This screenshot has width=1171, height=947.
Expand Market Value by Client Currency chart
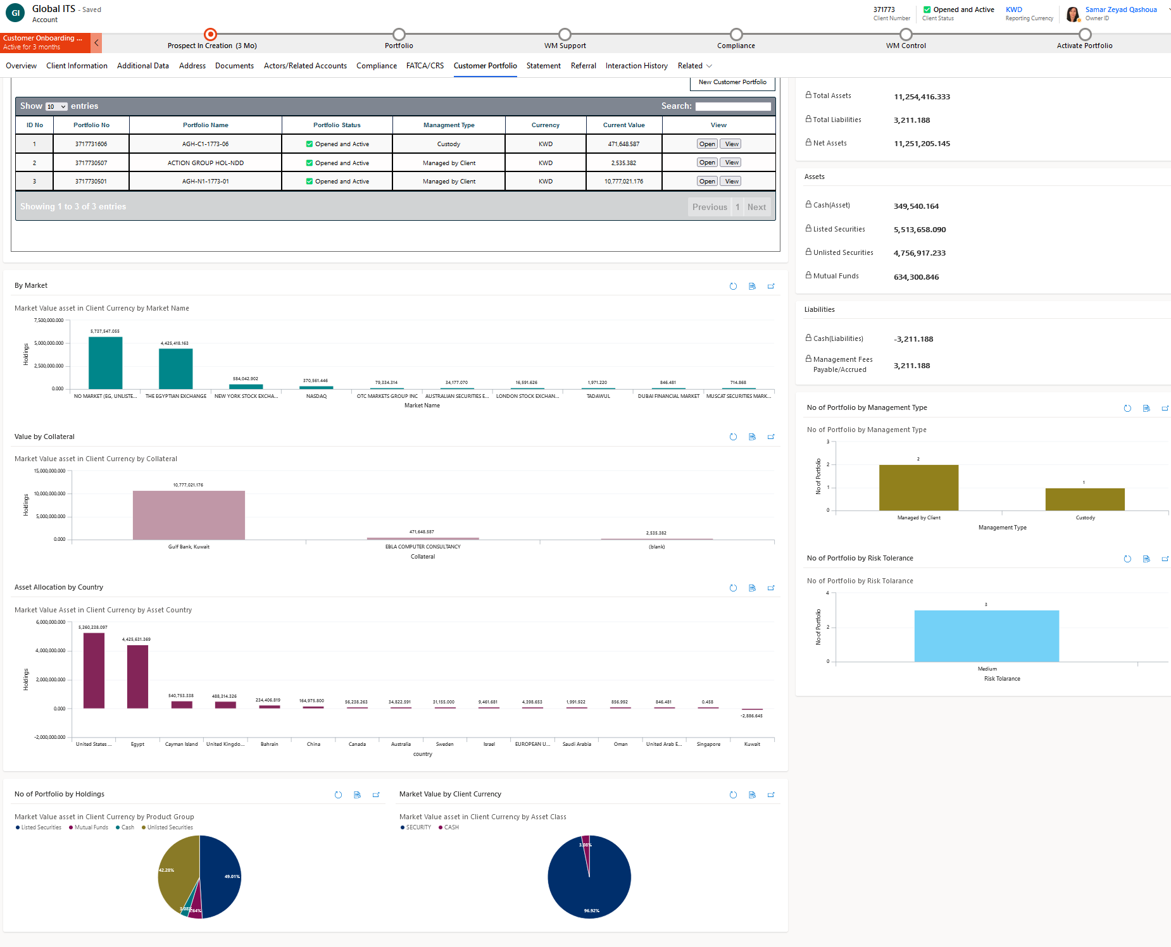771,795
